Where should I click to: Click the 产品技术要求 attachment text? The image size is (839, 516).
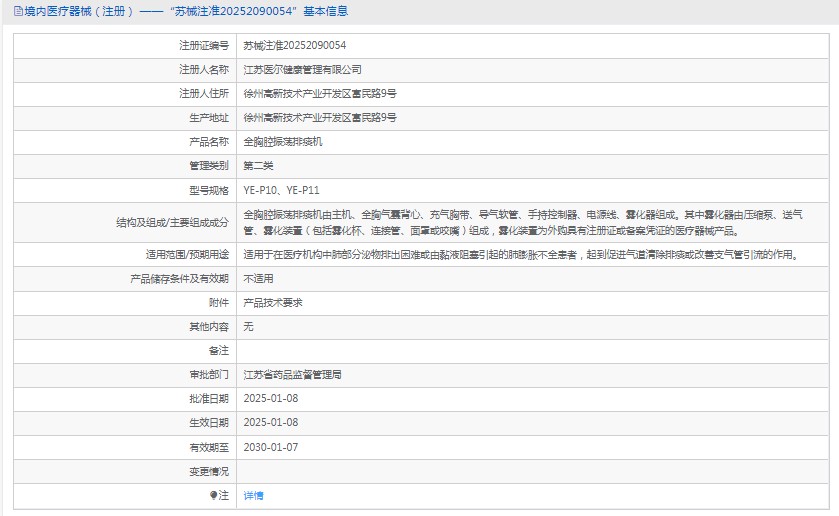pyautogui.click(x=273, y=303)
